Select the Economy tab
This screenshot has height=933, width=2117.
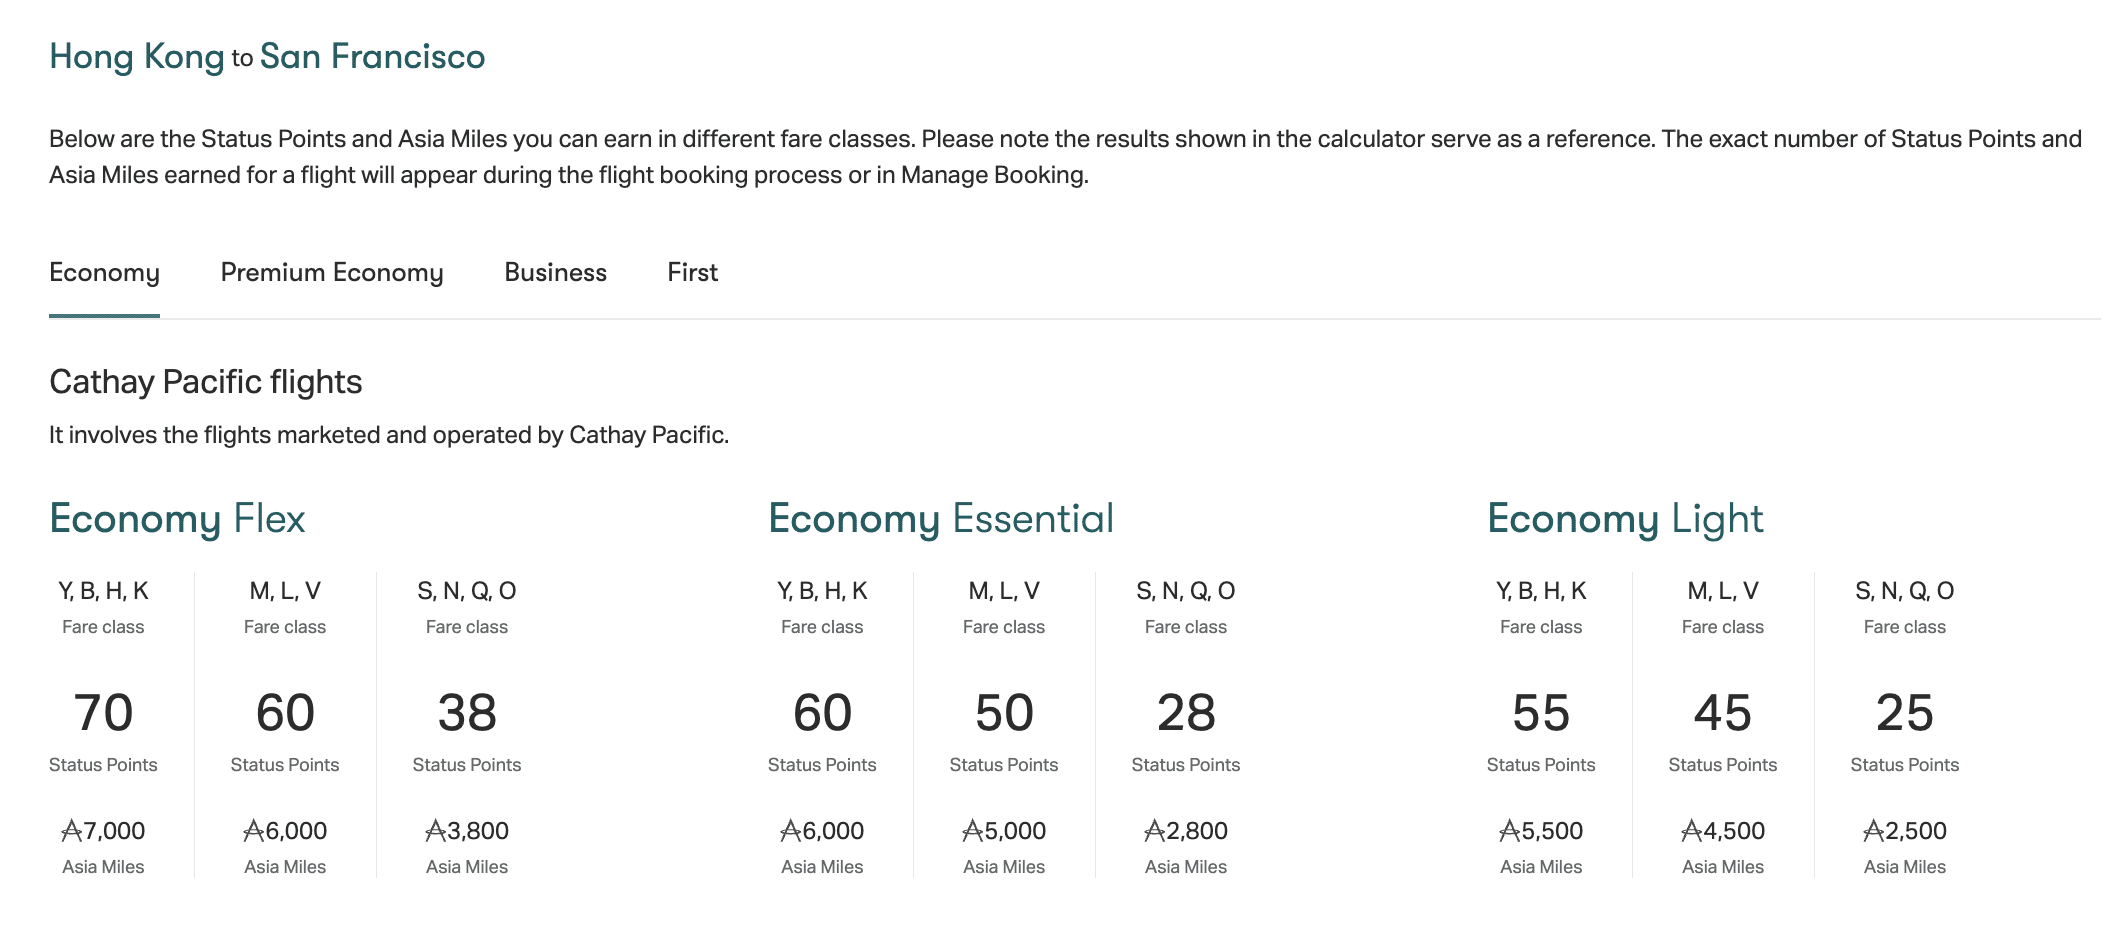pos(104,273)
